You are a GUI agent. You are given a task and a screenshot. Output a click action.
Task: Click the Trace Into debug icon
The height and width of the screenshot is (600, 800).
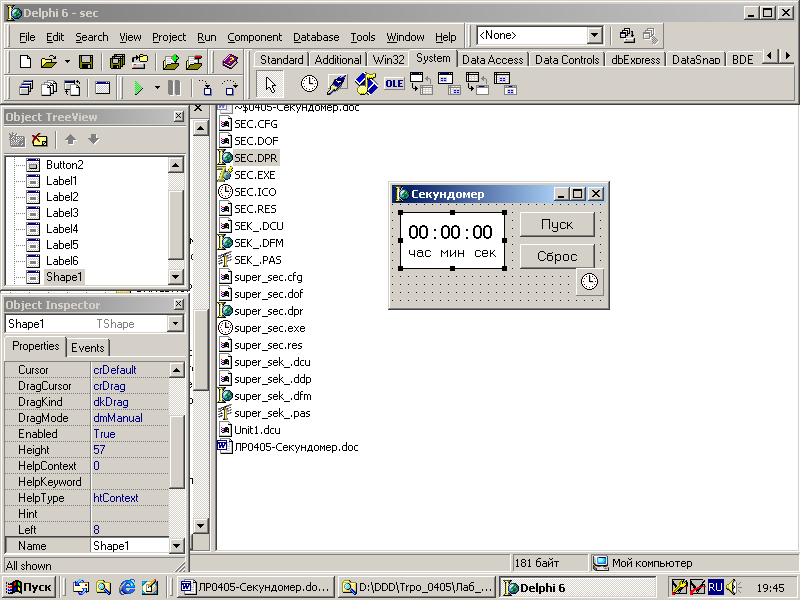pyautogui.click(x=206, y=88)
